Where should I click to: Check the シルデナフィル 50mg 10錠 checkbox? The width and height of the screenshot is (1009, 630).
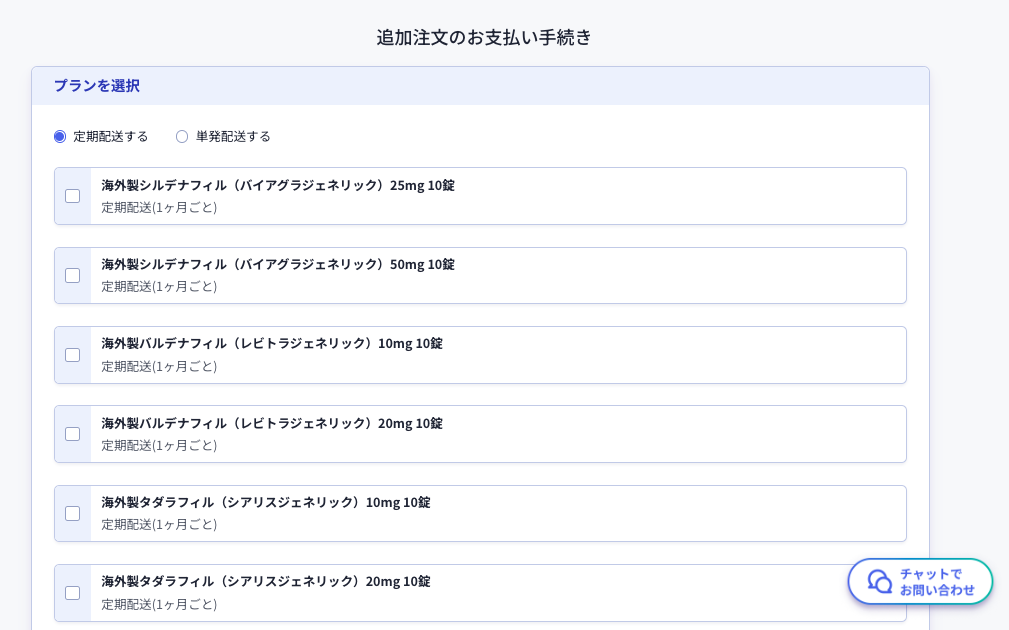pyautogui.click(x=73, y=275)
